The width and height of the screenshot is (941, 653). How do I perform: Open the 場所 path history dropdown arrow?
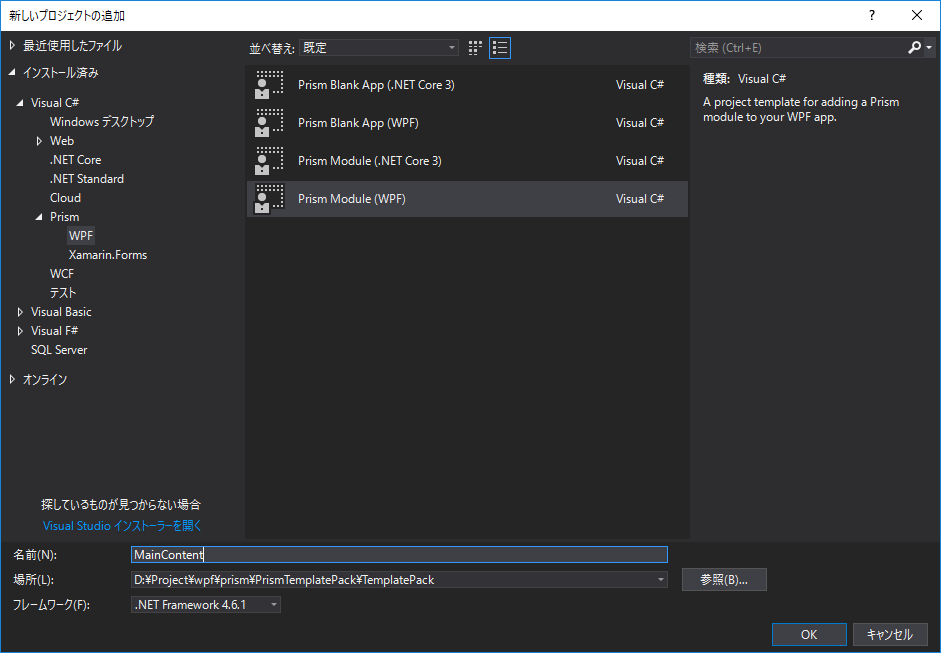click(x=660, y=579)
